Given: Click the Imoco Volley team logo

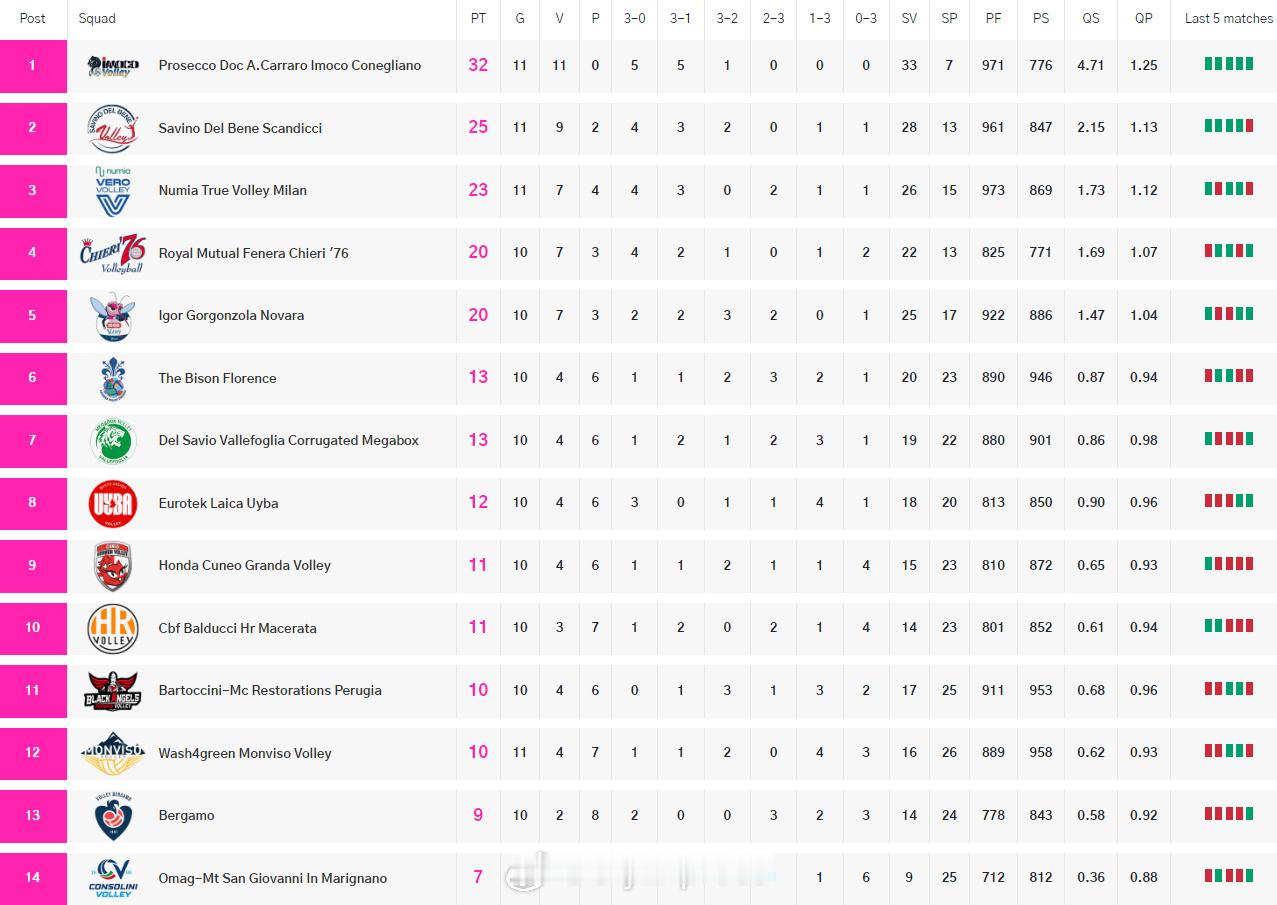Looking at the screenshot, I should click(113, 66).
